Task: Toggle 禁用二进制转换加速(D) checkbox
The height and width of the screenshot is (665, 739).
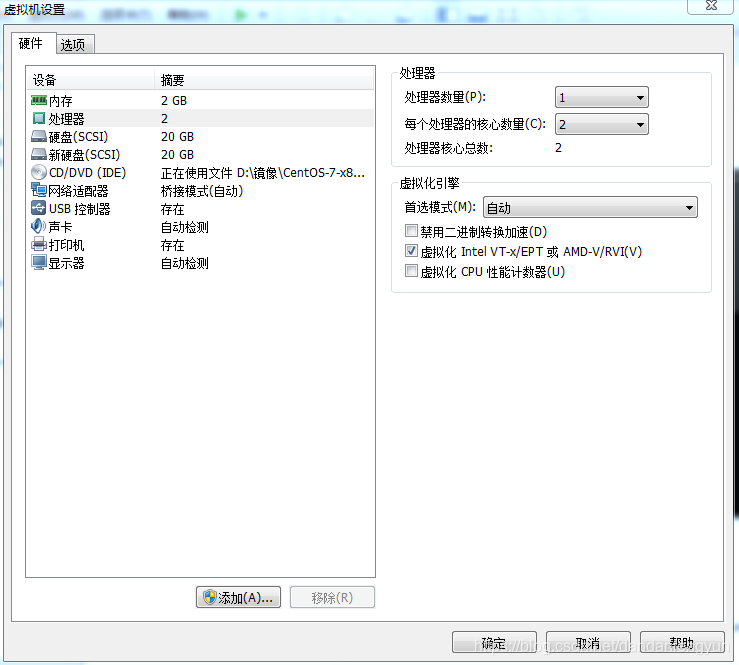Action: [x=411, y=231]
